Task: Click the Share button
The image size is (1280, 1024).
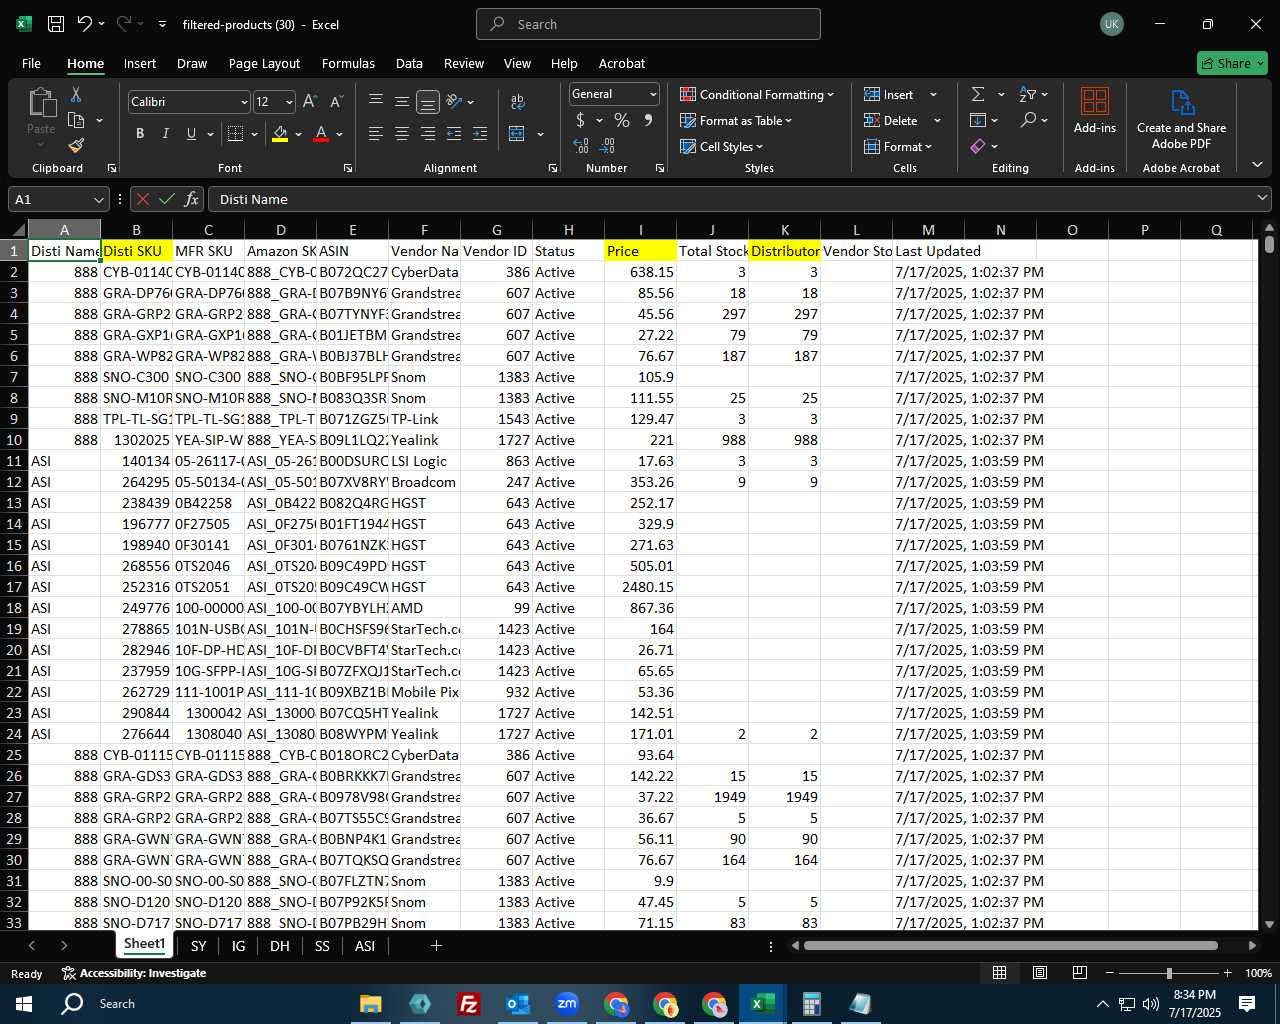Action: pos(1232,63)
